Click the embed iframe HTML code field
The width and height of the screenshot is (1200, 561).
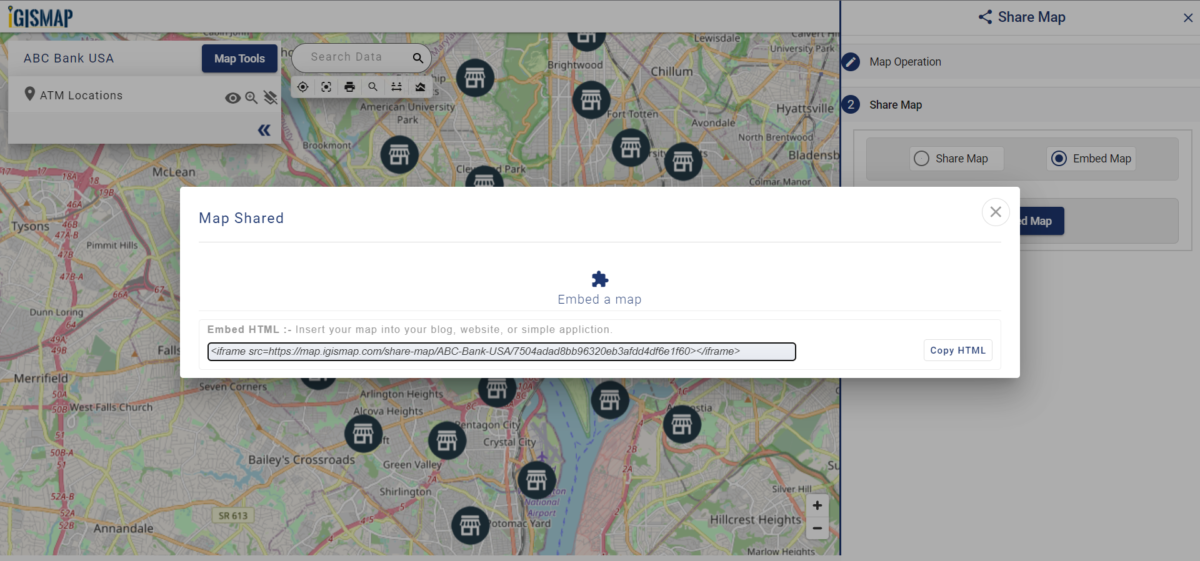(501, 351)
